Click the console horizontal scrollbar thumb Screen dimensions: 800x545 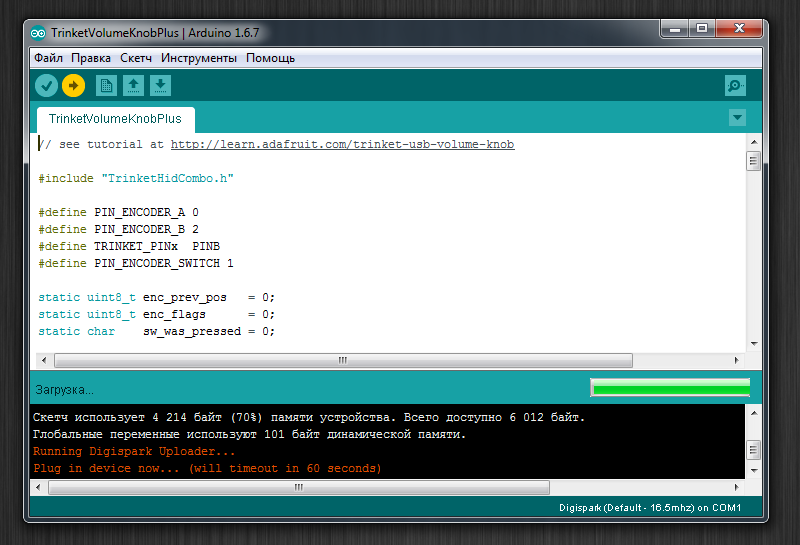pos(299,487)
